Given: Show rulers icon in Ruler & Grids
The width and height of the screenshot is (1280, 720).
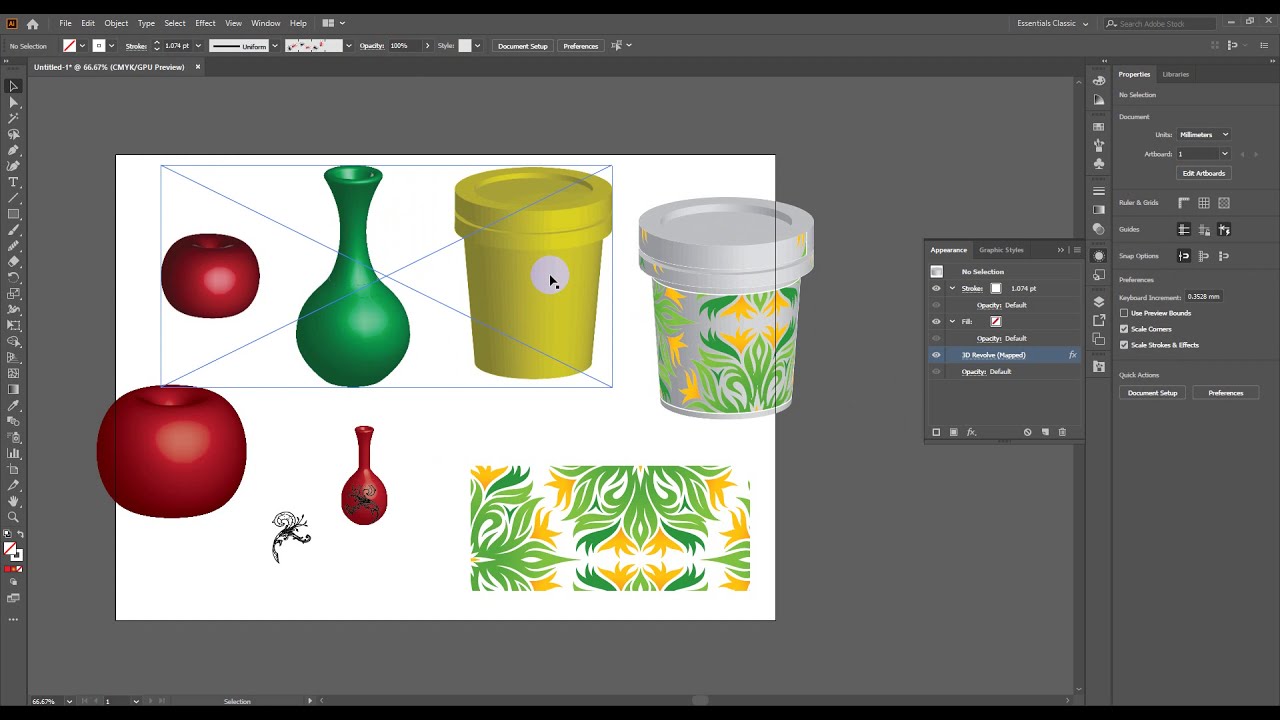Looking at the screenshot, I should [1184, 203].
